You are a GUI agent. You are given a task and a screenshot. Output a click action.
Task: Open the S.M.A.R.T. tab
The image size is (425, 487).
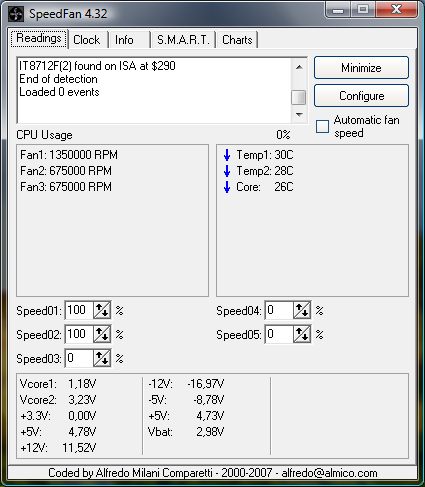point(183,40)
